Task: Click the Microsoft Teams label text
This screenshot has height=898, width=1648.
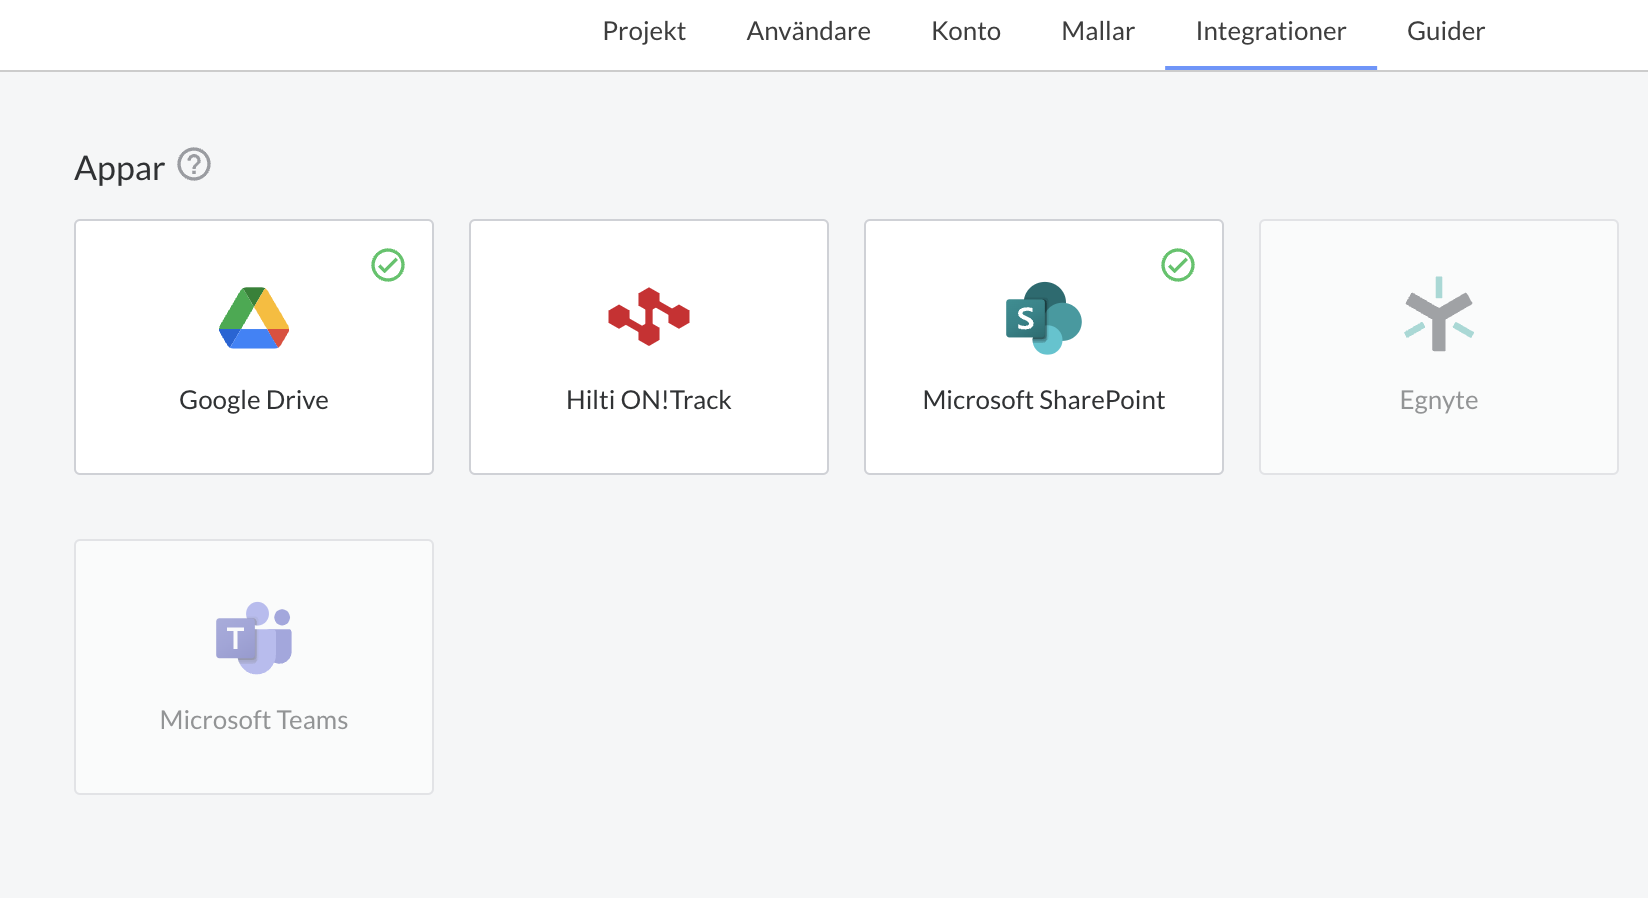Action: (254, 720)
